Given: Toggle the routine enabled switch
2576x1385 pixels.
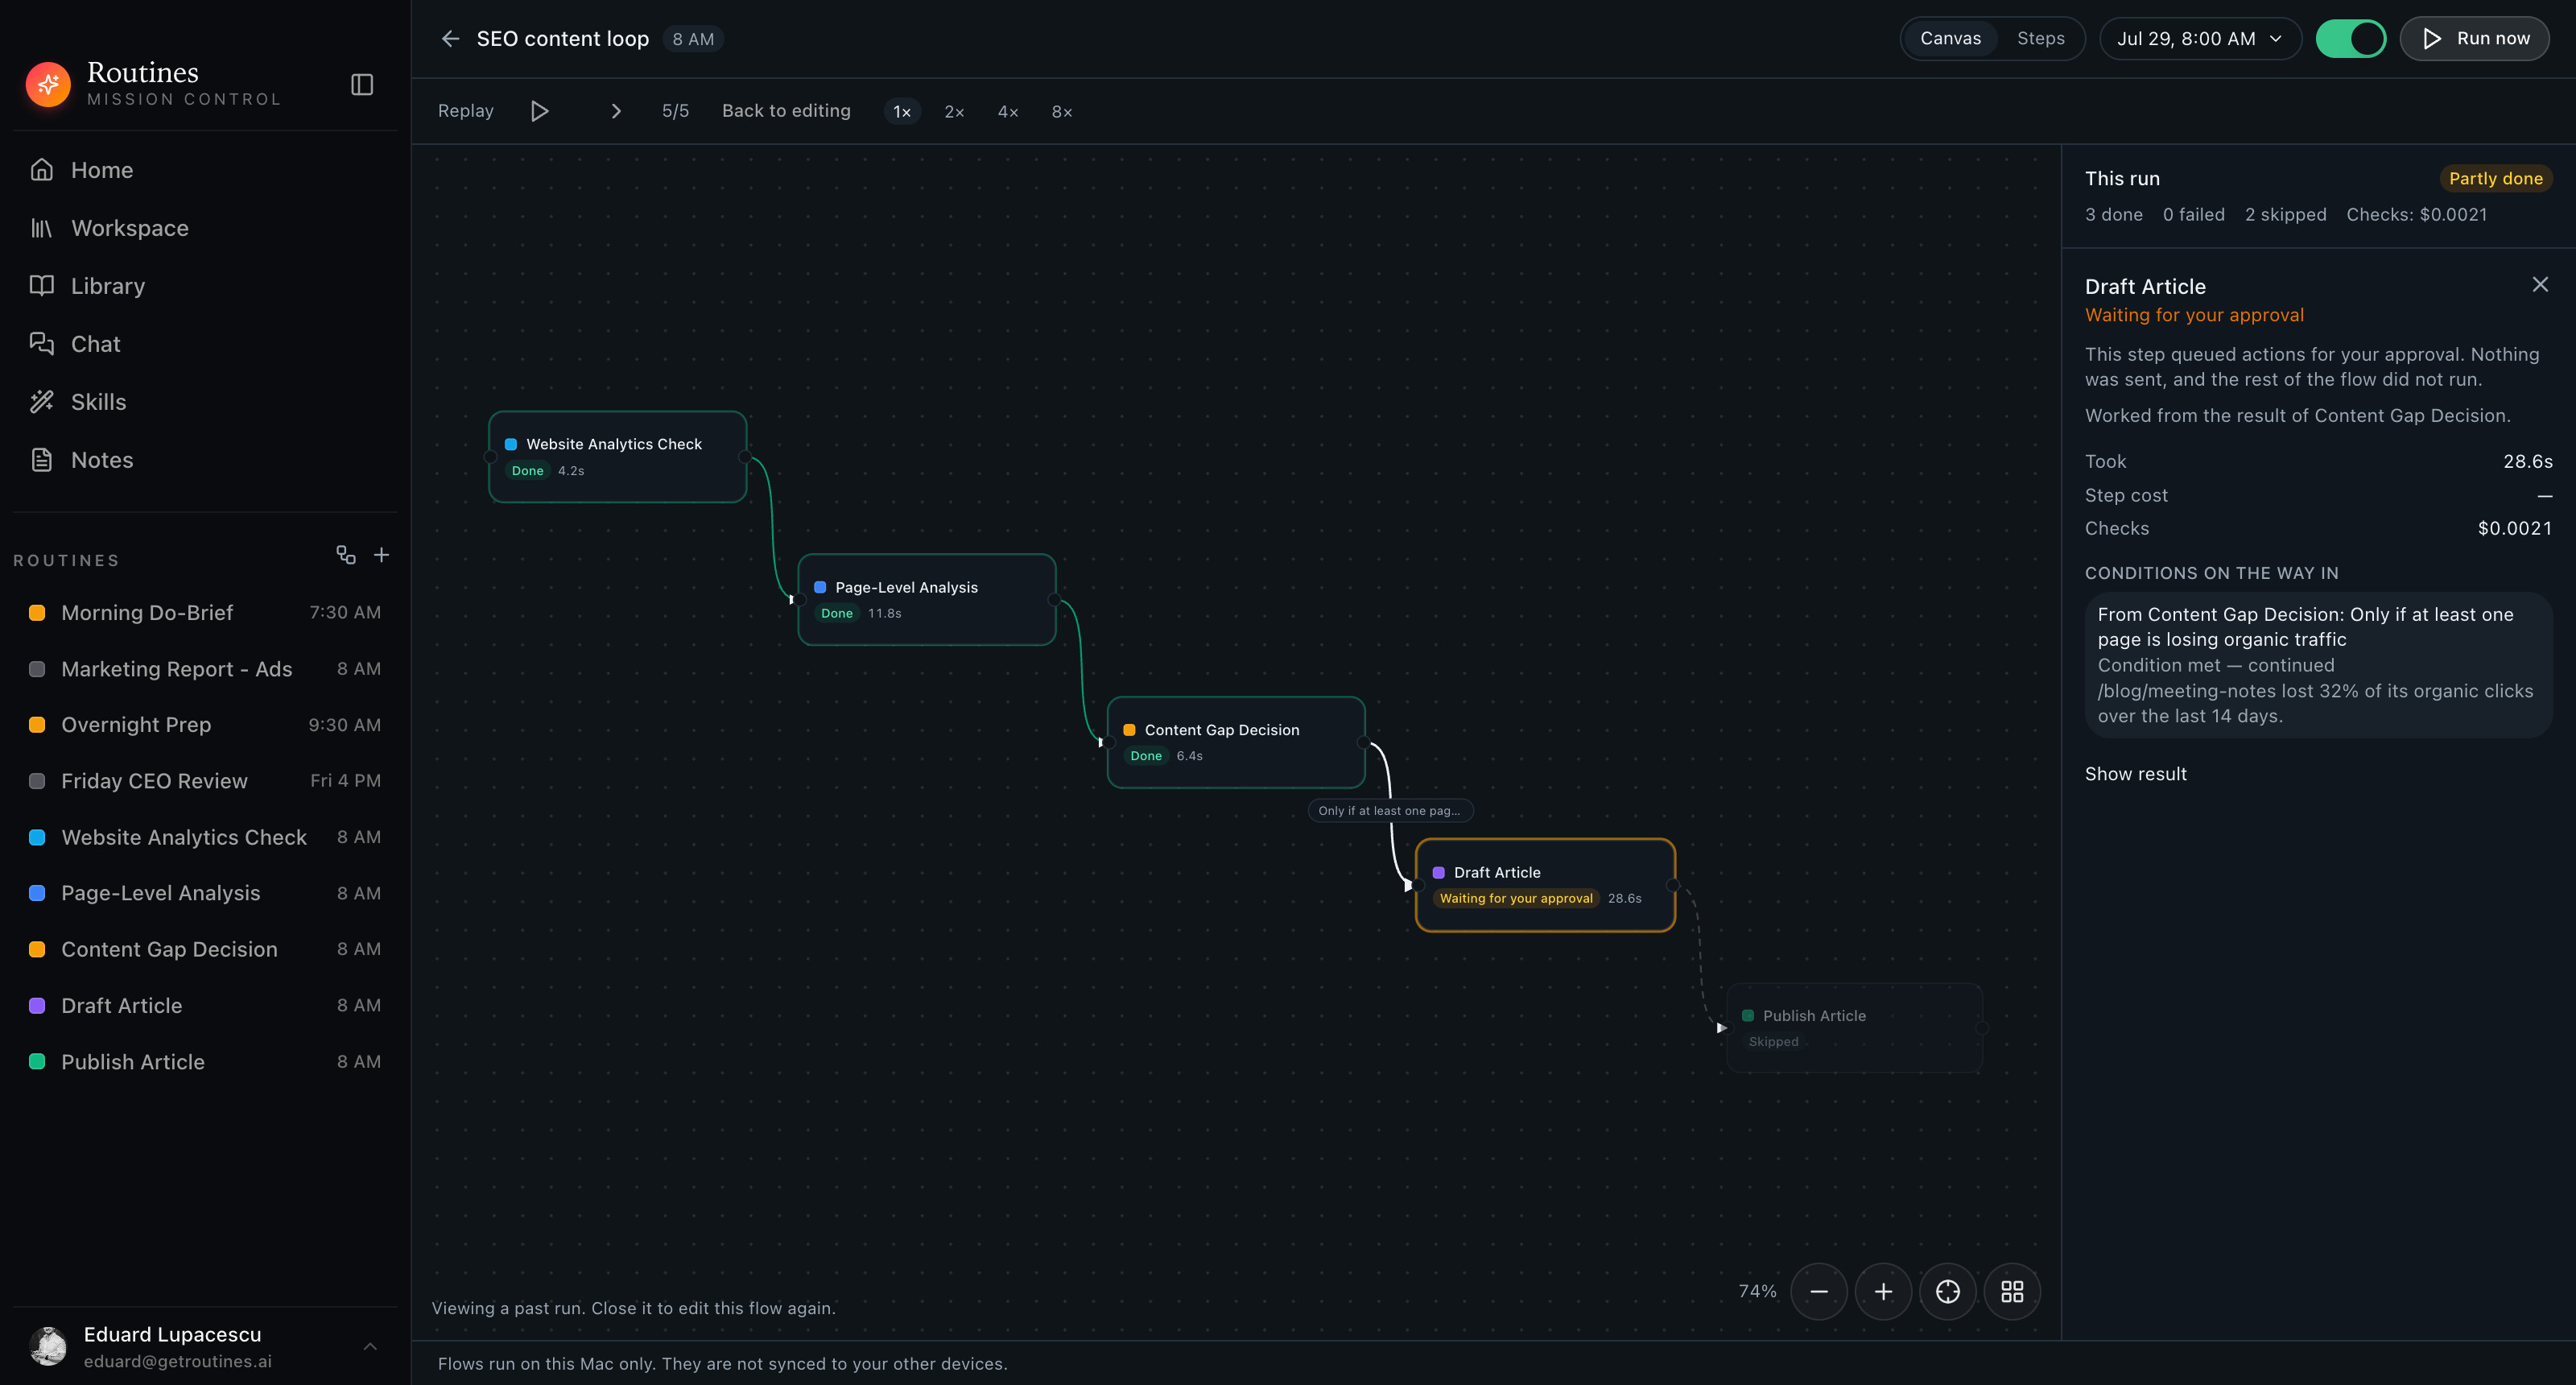Looking at the screenshot, I should [2351, 39].
